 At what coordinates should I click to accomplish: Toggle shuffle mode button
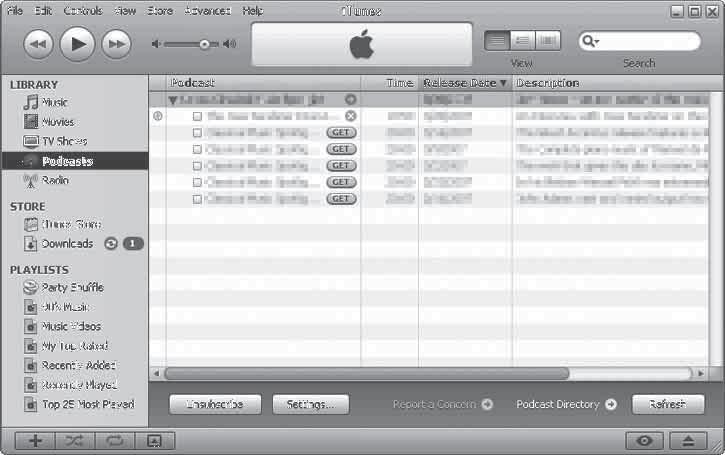tap(75, 441)
